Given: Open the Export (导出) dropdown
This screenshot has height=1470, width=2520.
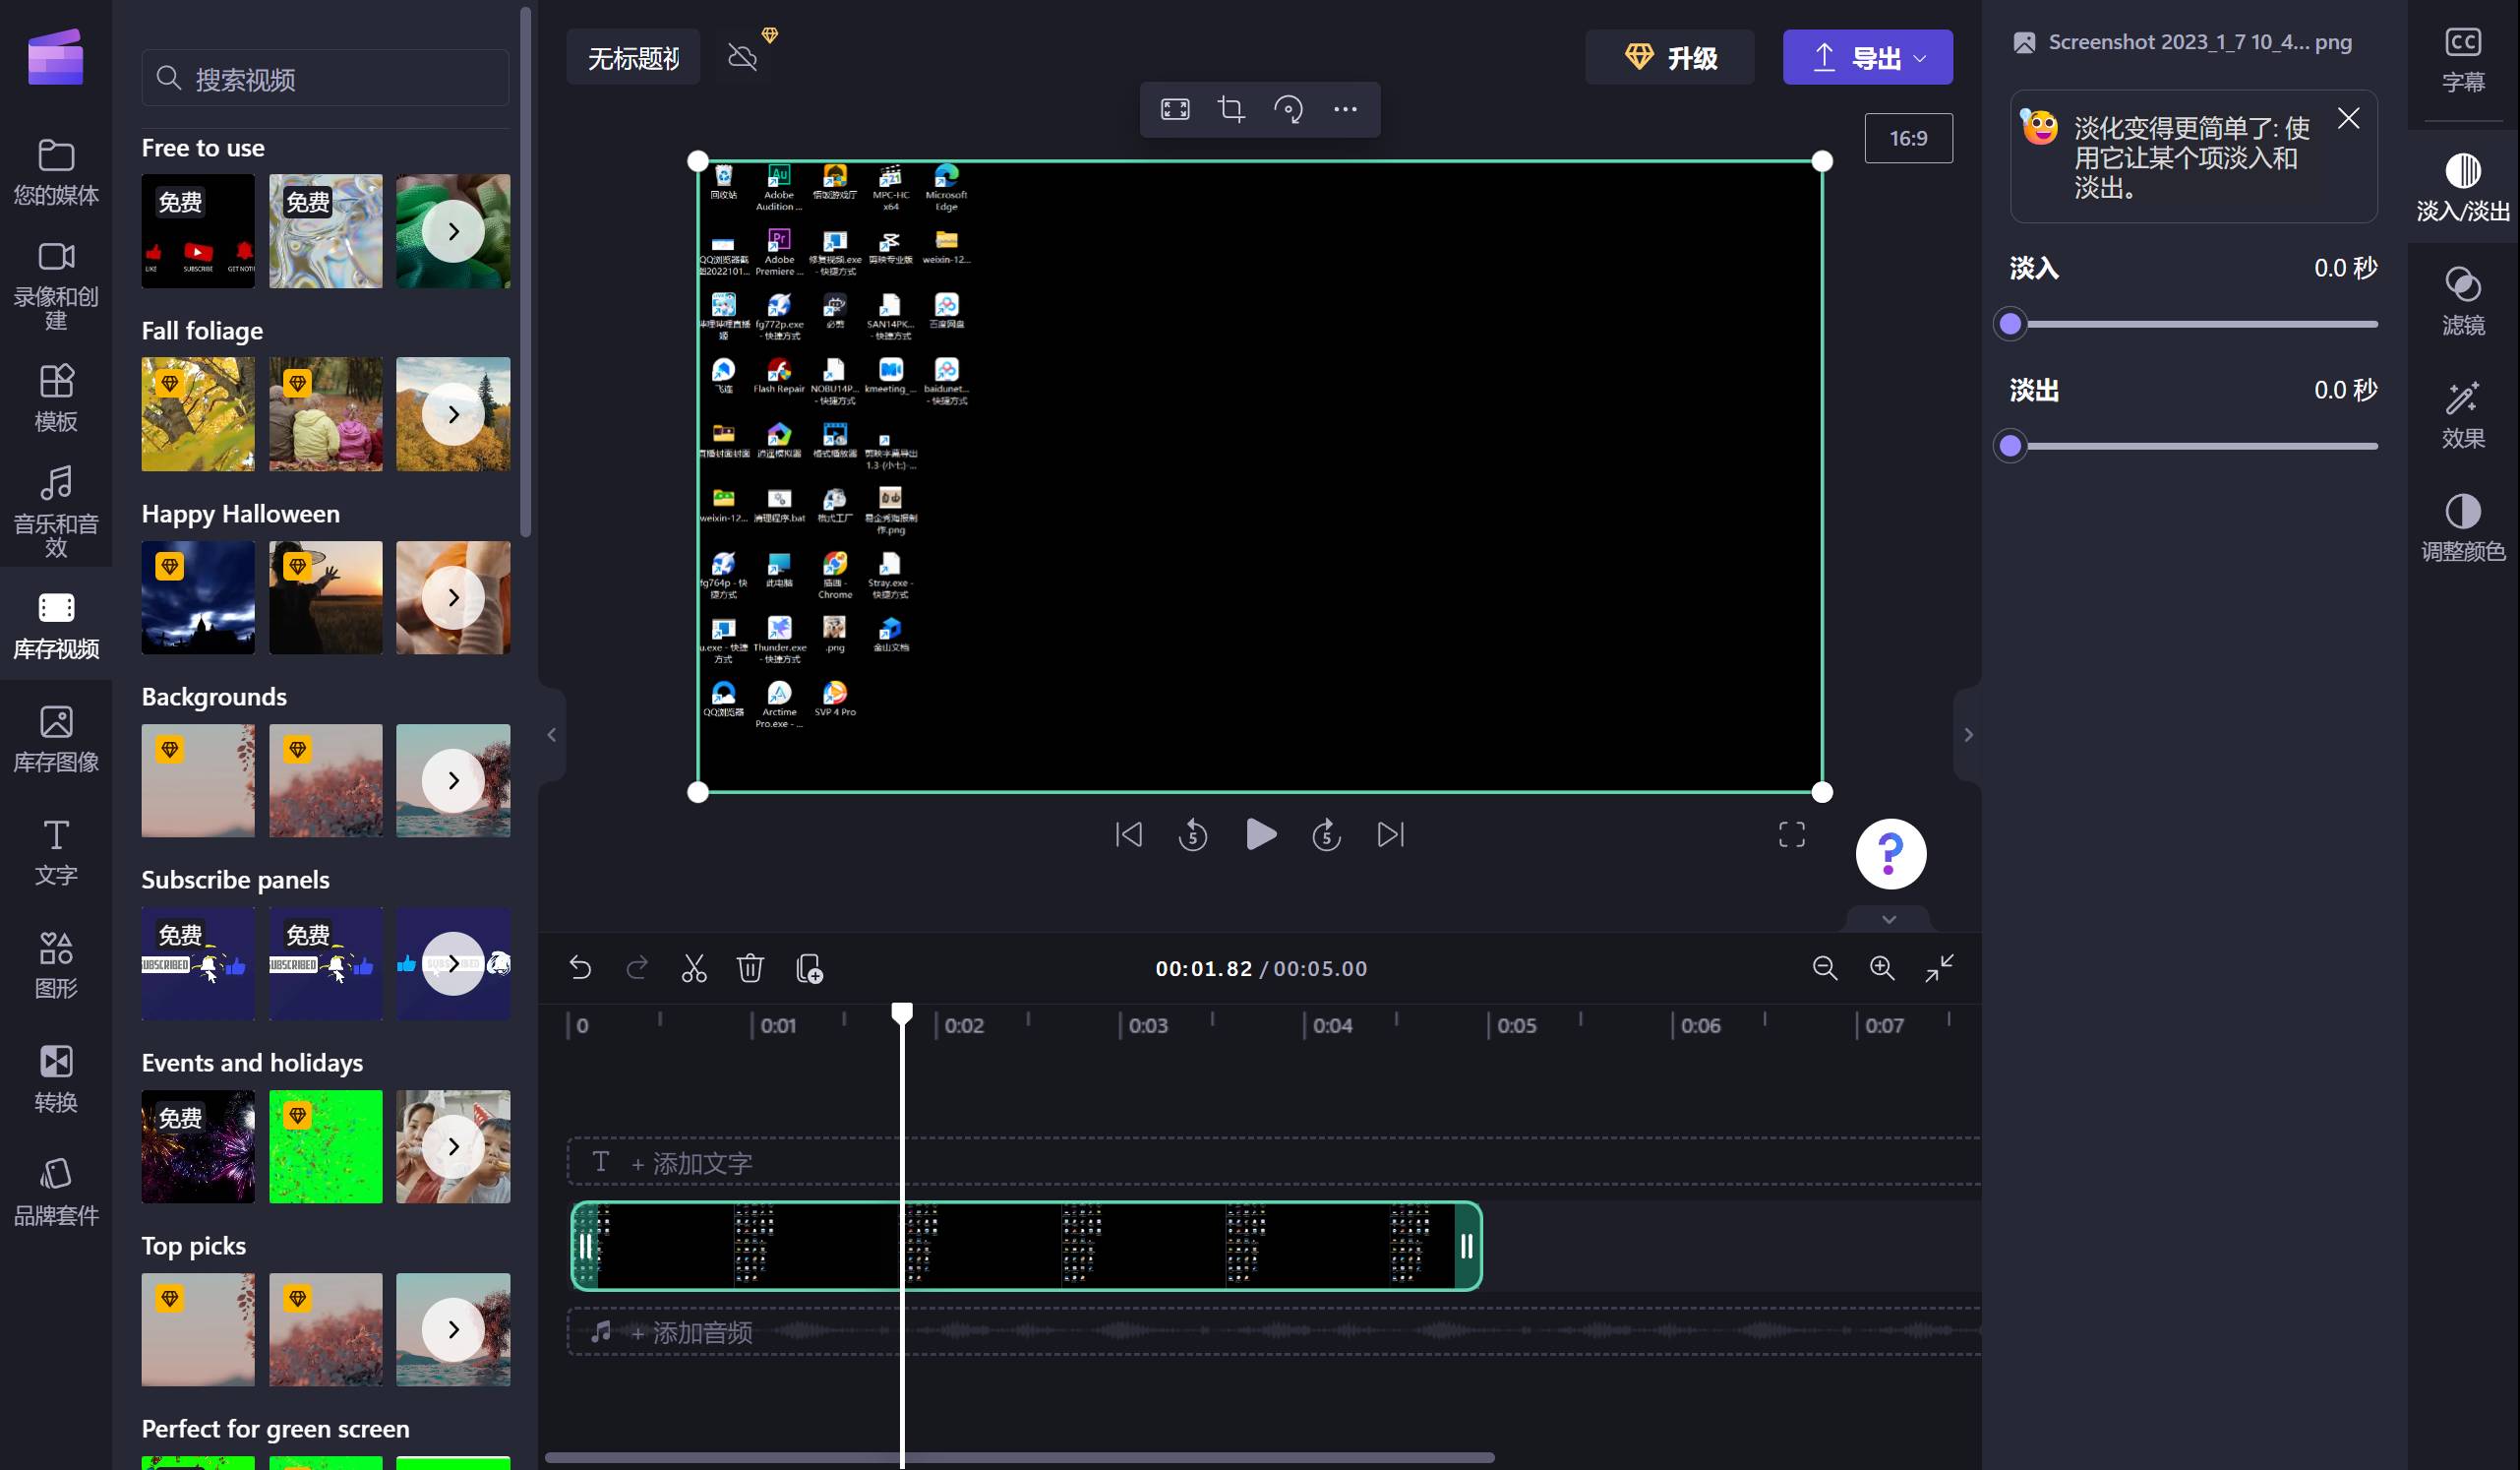Looking at the screenshot, I should tap(1867, 57).
